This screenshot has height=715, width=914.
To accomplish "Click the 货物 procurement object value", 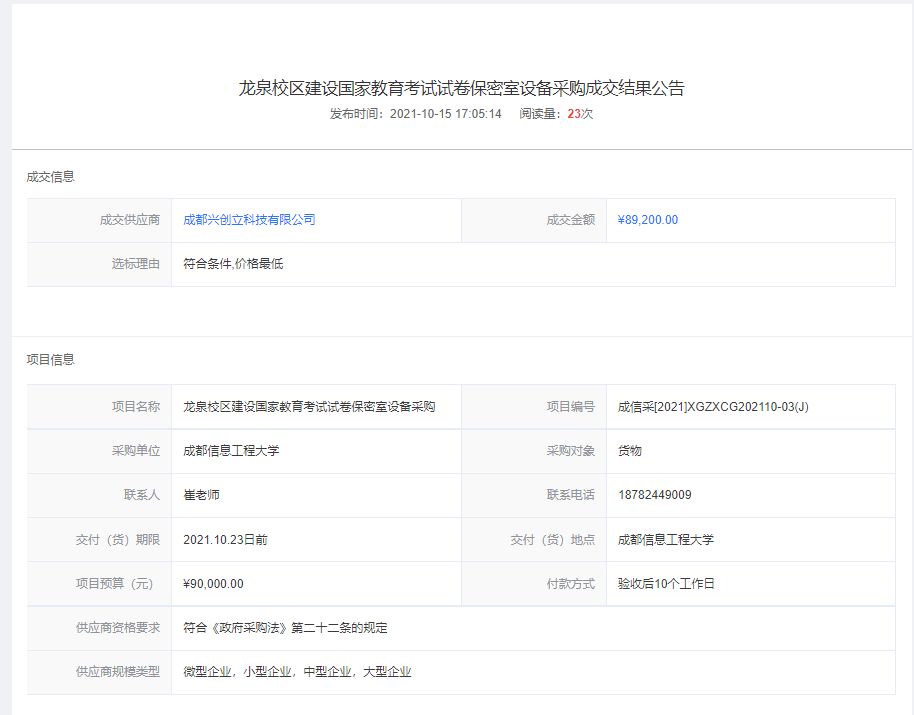I will [630, 451].
